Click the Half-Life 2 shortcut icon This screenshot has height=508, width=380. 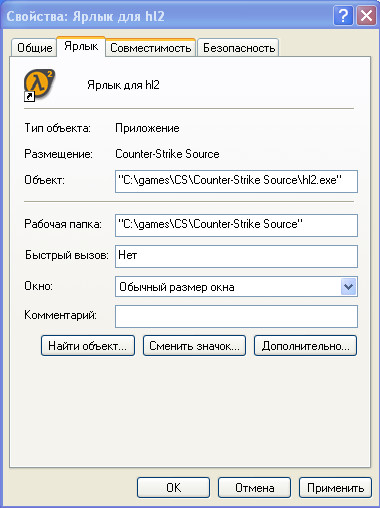(39, 85)
